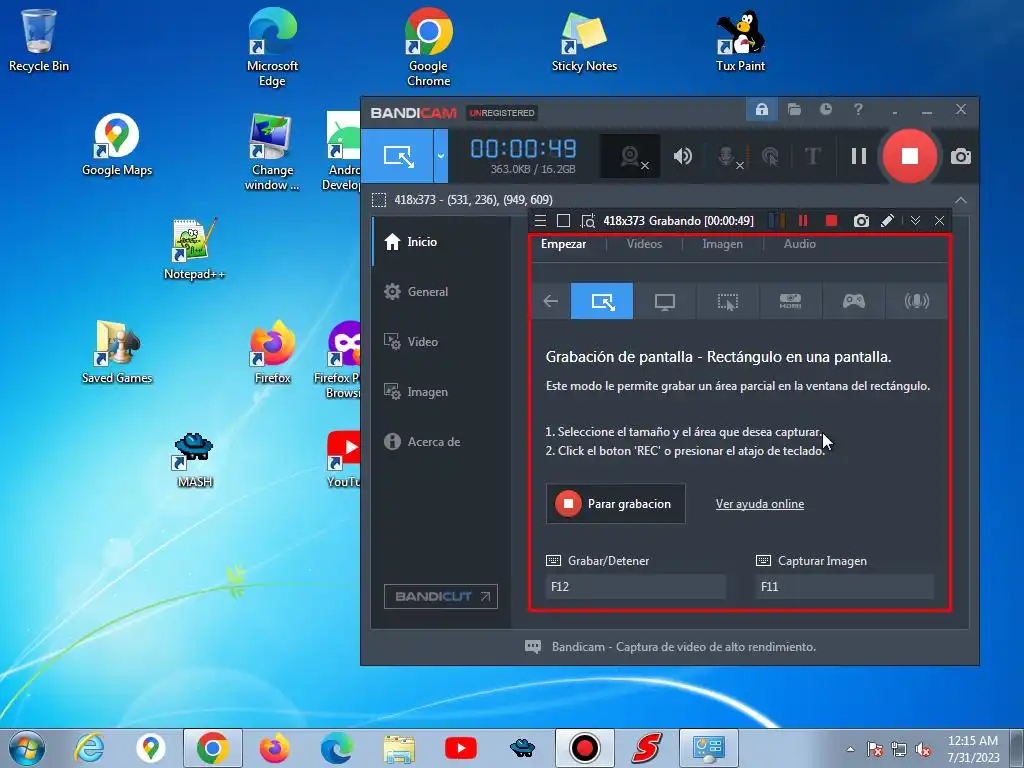Select Microsoft Edge desktop shortcut
Viewport: 1024px width, 768px height.
click(x=272, y=47)
